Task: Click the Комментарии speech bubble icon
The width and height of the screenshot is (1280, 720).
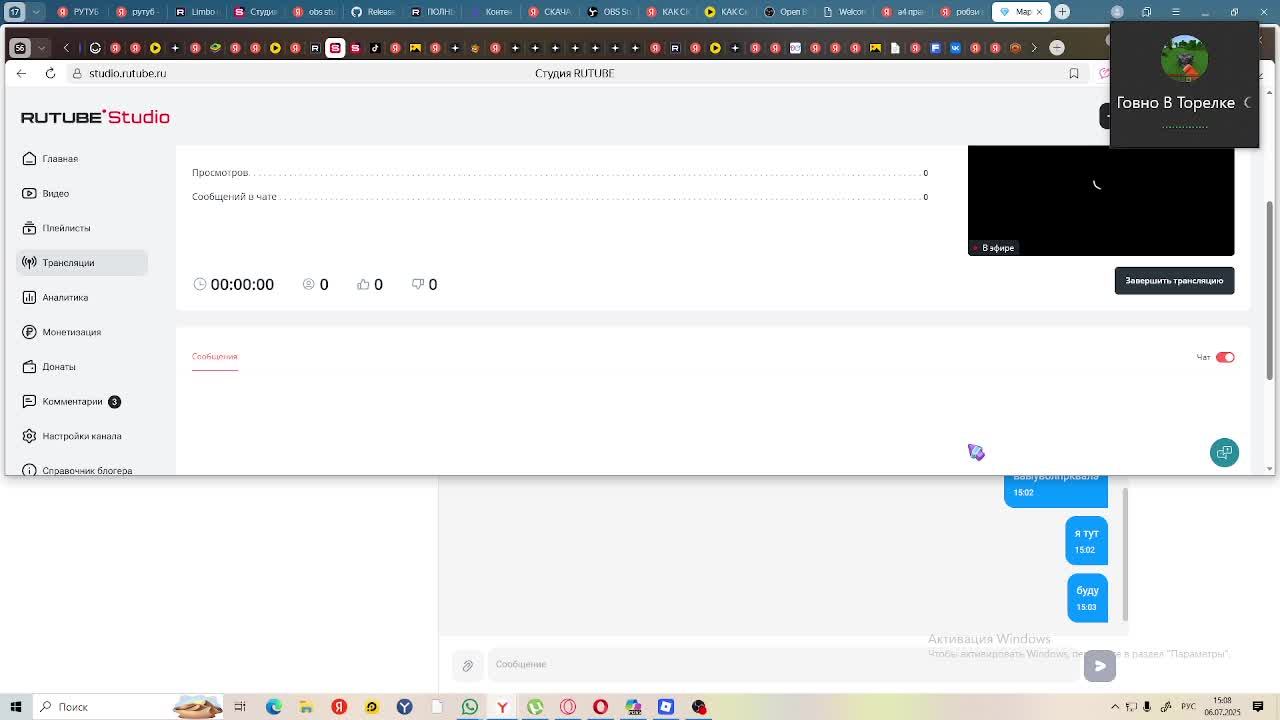Action: tap(29, 401)
